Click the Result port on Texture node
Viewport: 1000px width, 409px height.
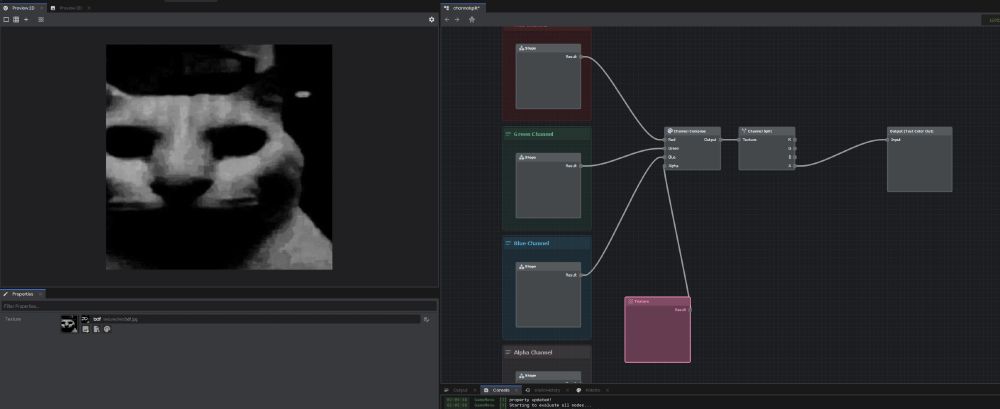pyautogui.click(x=690, y=309)
